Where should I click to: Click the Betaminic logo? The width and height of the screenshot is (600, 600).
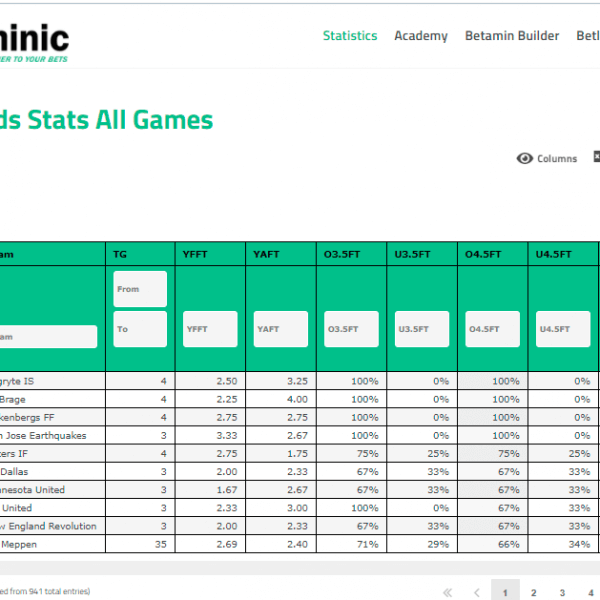click(x=34, y=43)
